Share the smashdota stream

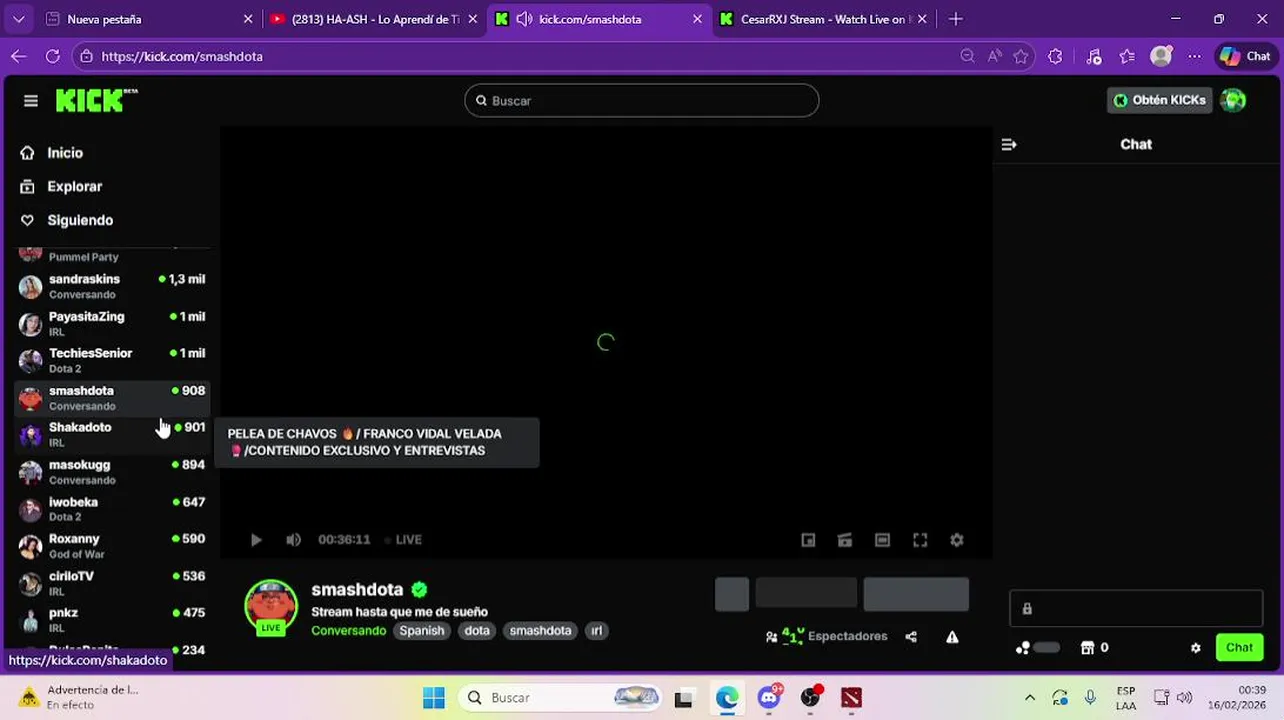point(911,637)
